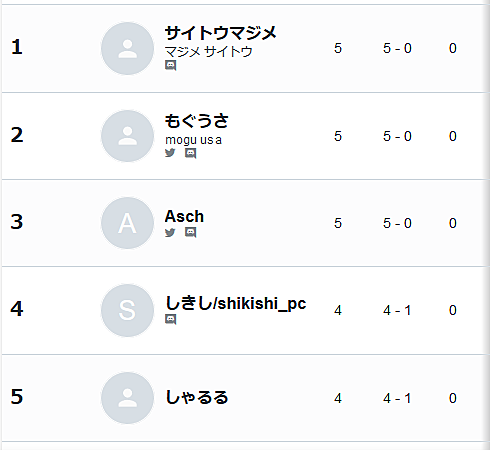Click Asch's Discord icon
490x450 pixels.
(x=191, y=232)
